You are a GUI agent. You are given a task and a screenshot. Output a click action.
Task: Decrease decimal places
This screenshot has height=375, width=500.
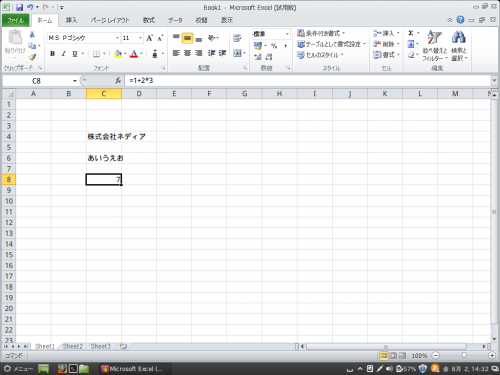tap(269, 57)
